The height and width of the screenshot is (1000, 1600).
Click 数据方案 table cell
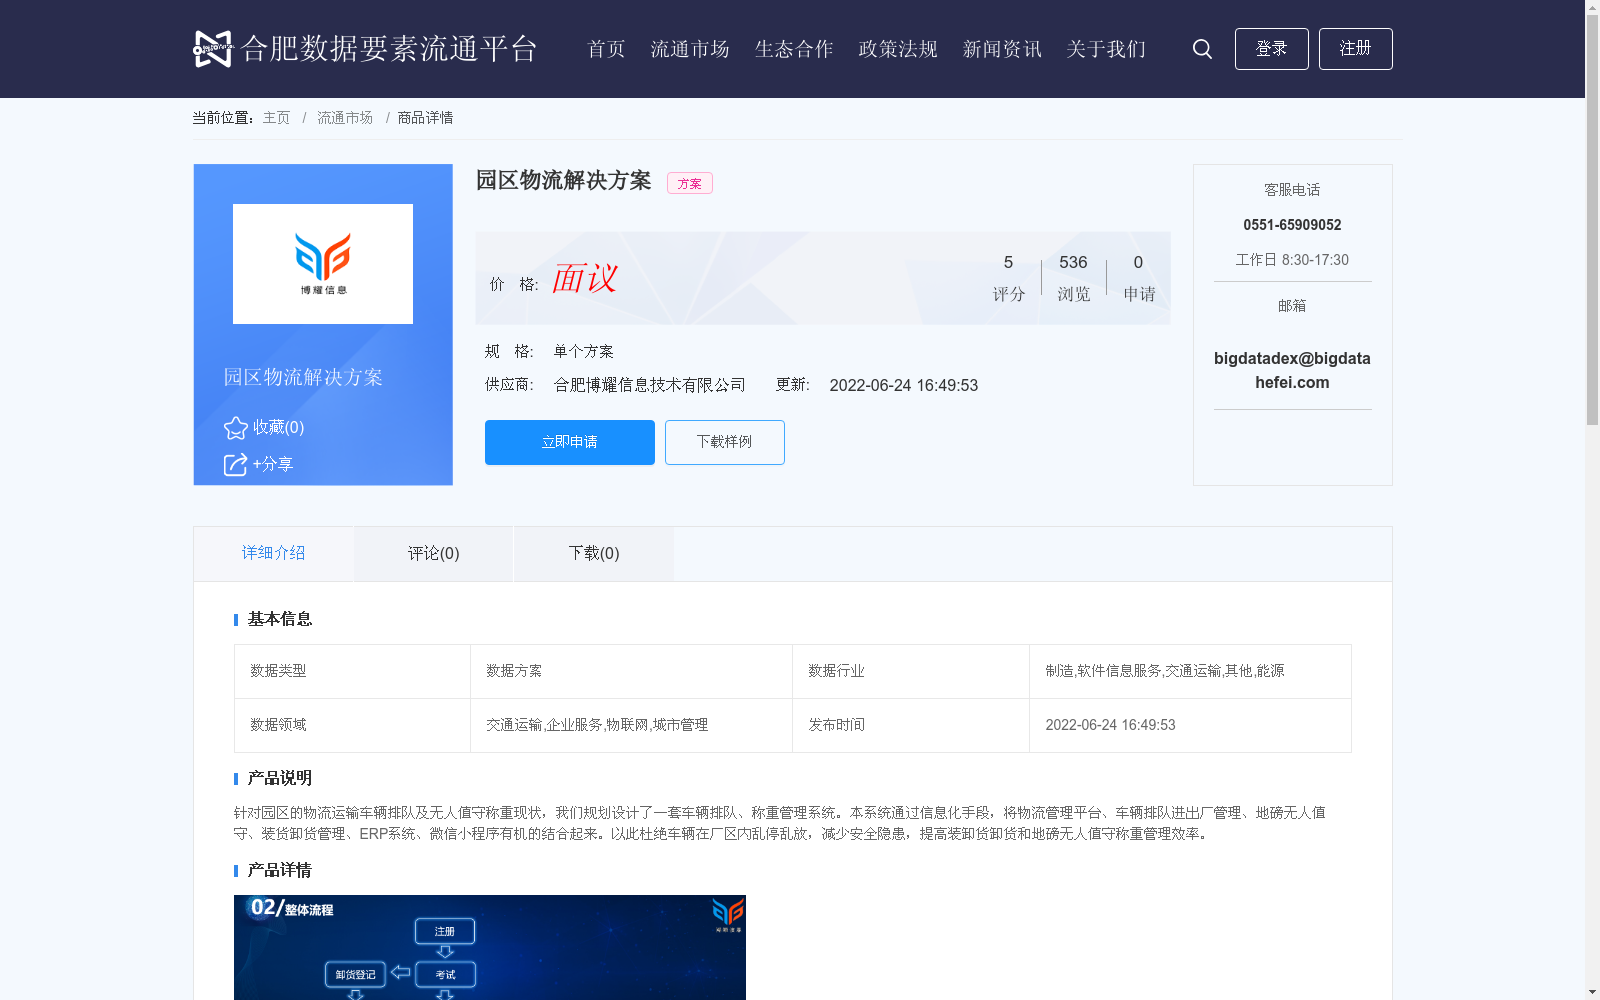pyautogui.click(x=631, y=671)
